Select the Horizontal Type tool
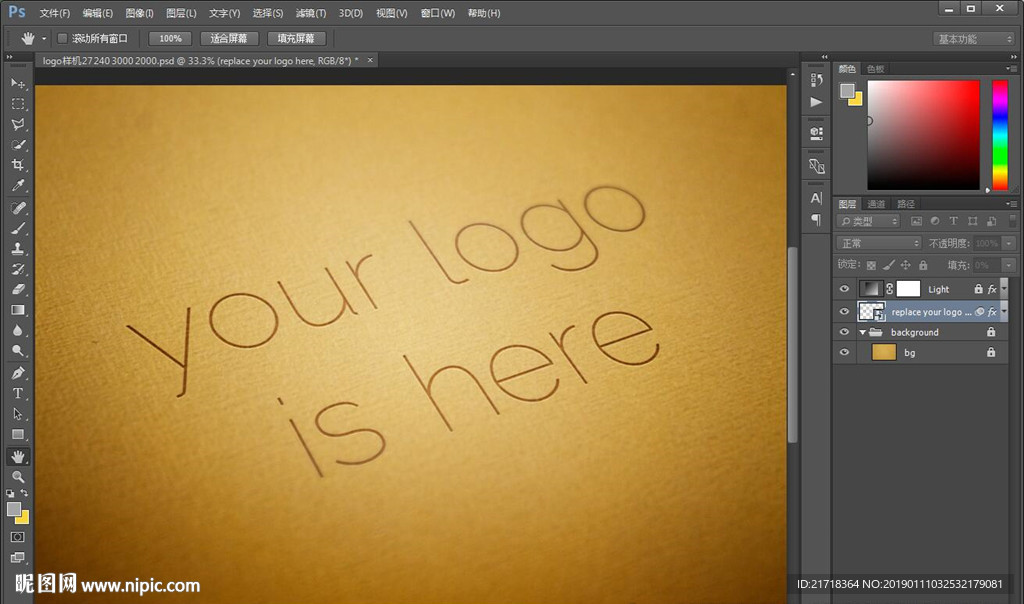This screenshot has height=604, width=1024. click(18, 393)
